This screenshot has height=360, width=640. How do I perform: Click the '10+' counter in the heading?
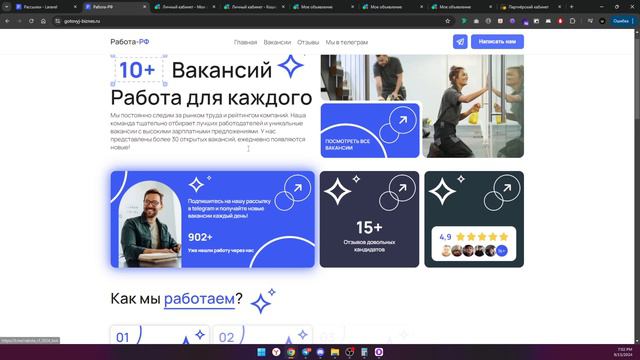click(x=137, y=70)
